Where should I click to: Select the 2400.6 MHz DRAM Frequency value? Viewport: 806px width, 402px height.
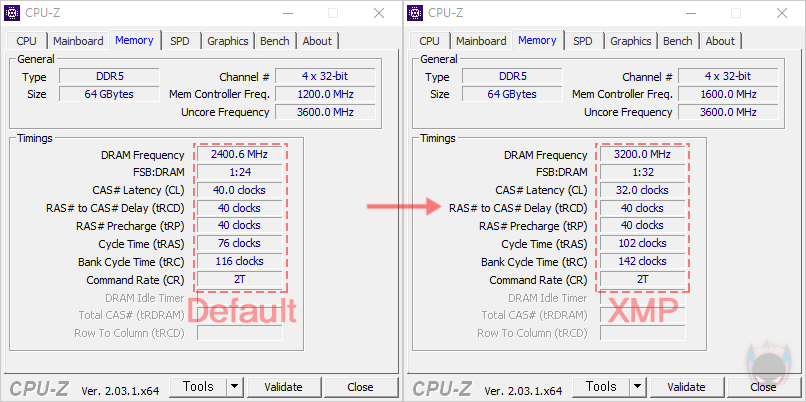[x=240, y=154]
